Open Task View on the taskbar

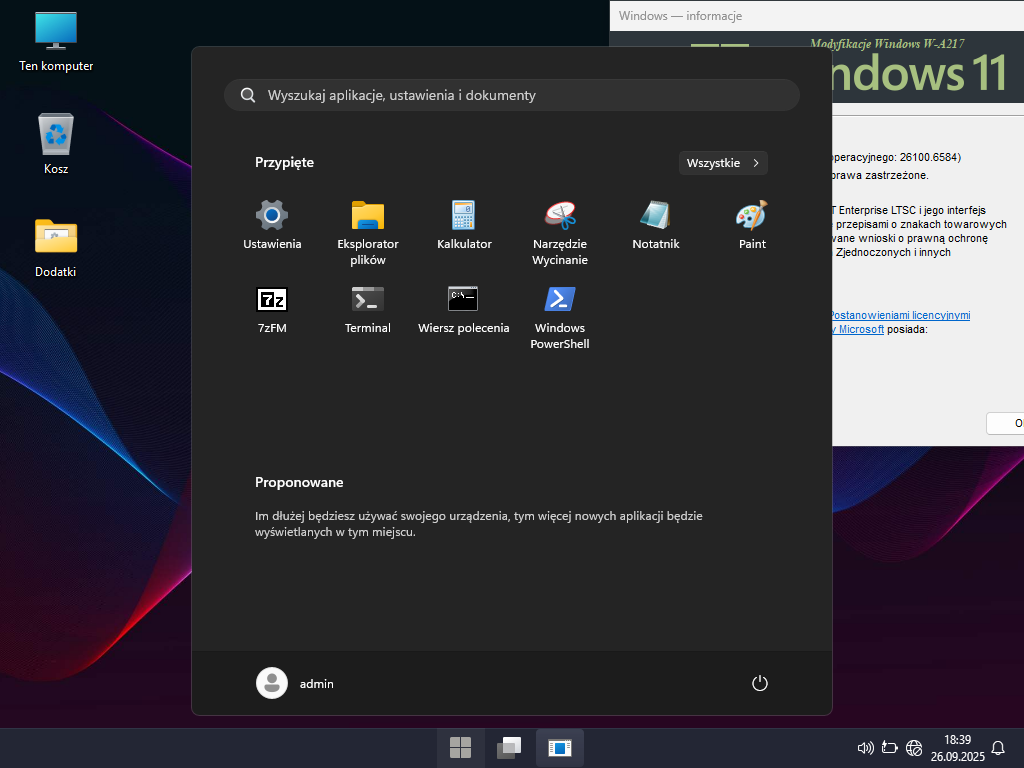[x=509, y=747]
